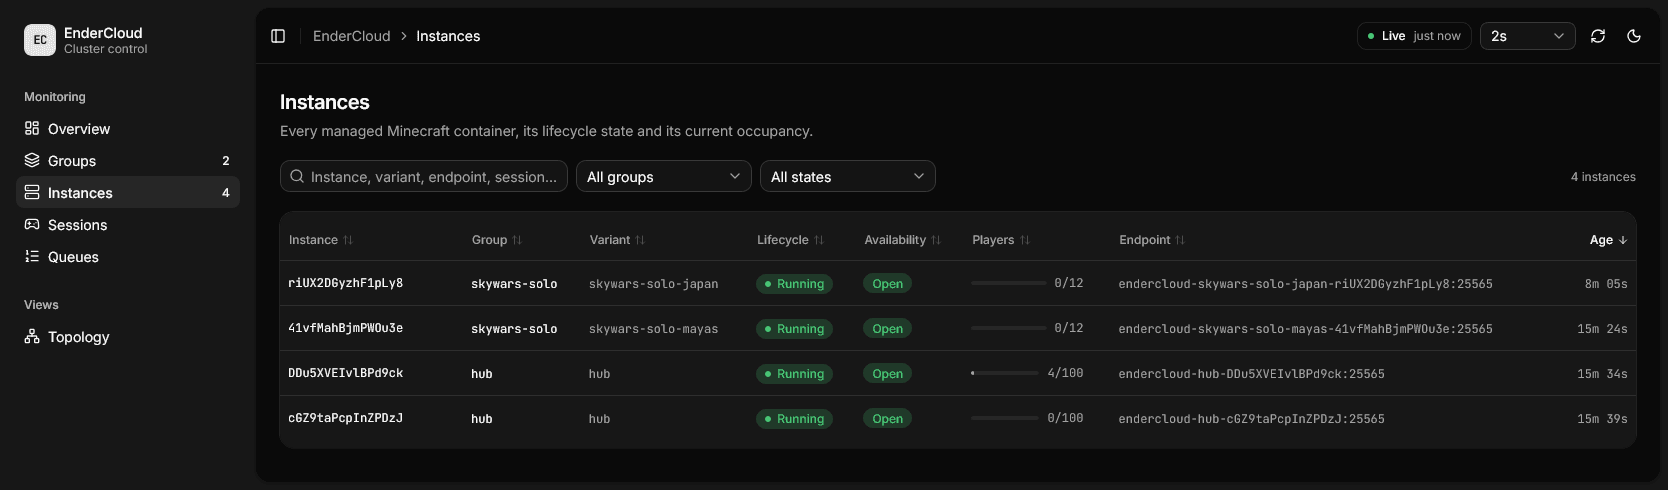
Task: Click Running badge for cGZ9taPcpInZPDzJ
Action: click(794, 419)
